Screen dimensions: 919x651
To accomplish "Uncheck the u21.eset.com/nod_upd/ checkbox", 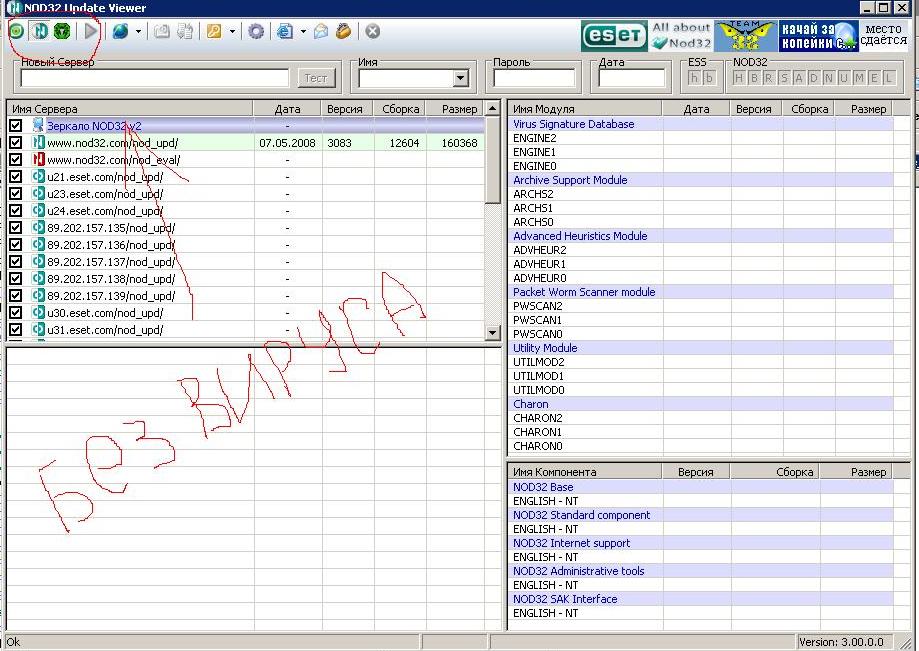I will coord(16,176).
